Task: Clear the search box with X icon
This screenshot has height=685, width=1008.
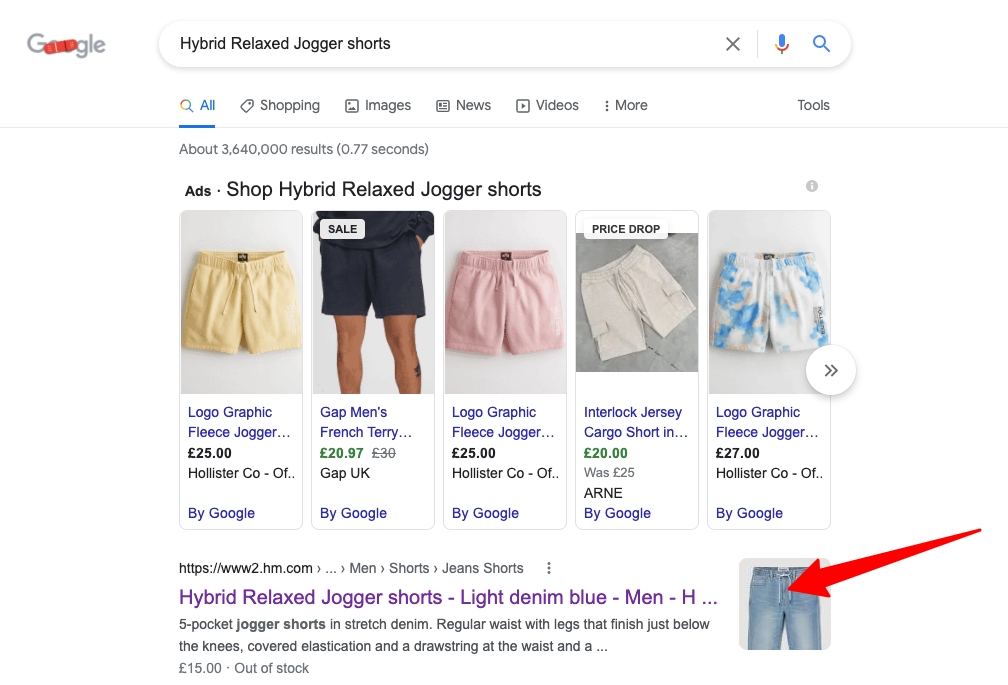Action: pos(733,44)
